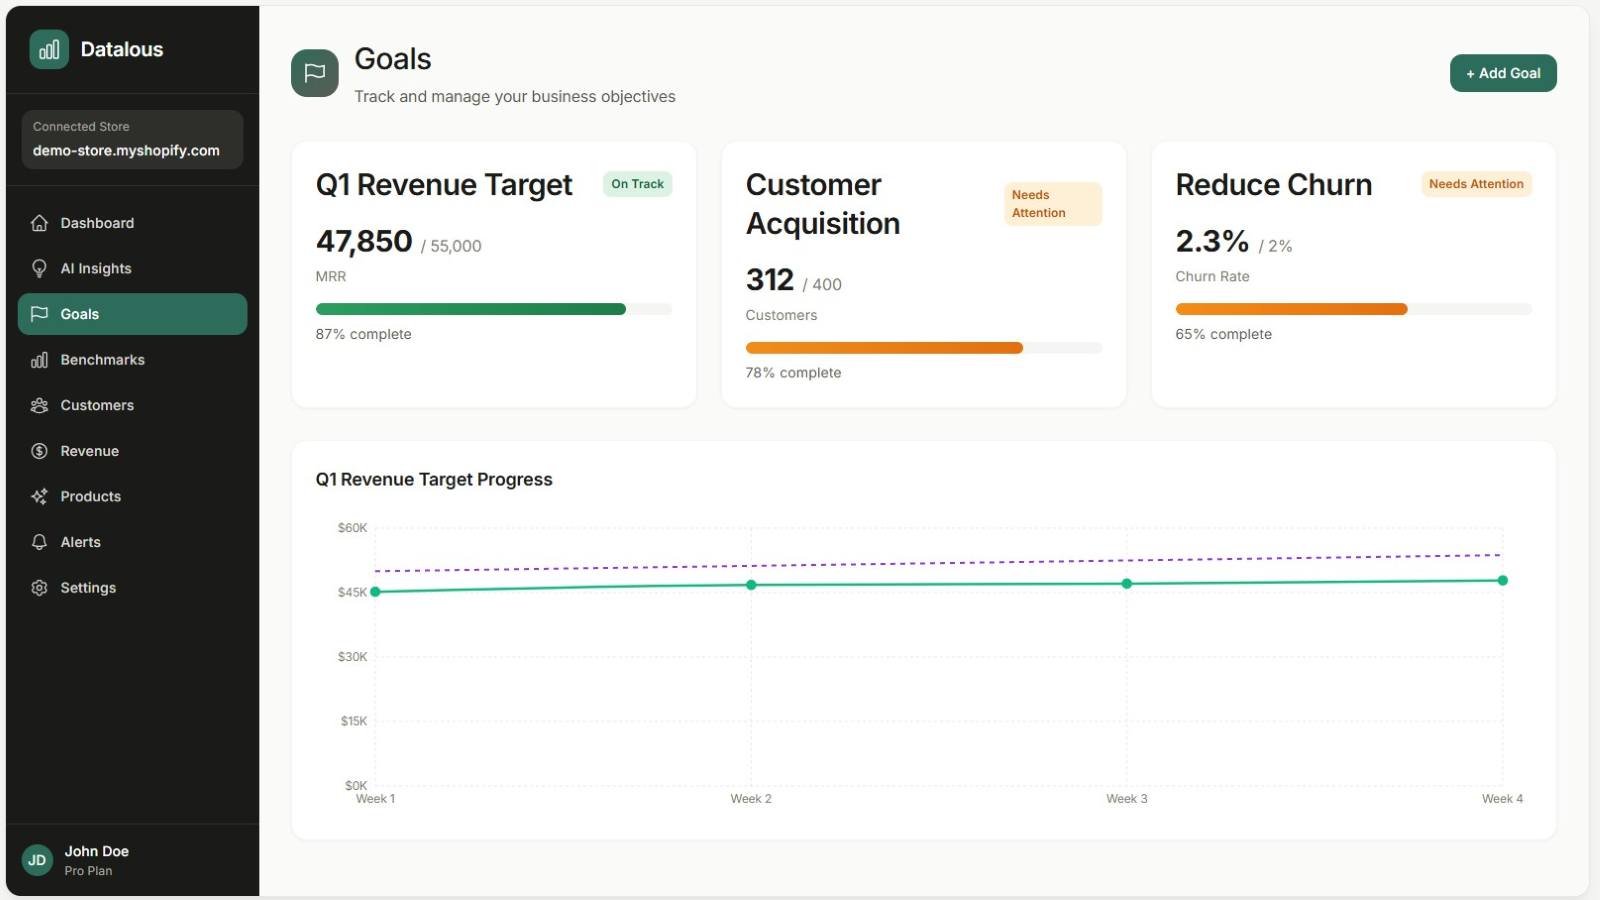Open the Benchmarks chart icon
The image size is (1600, 900).
[39, 359]
